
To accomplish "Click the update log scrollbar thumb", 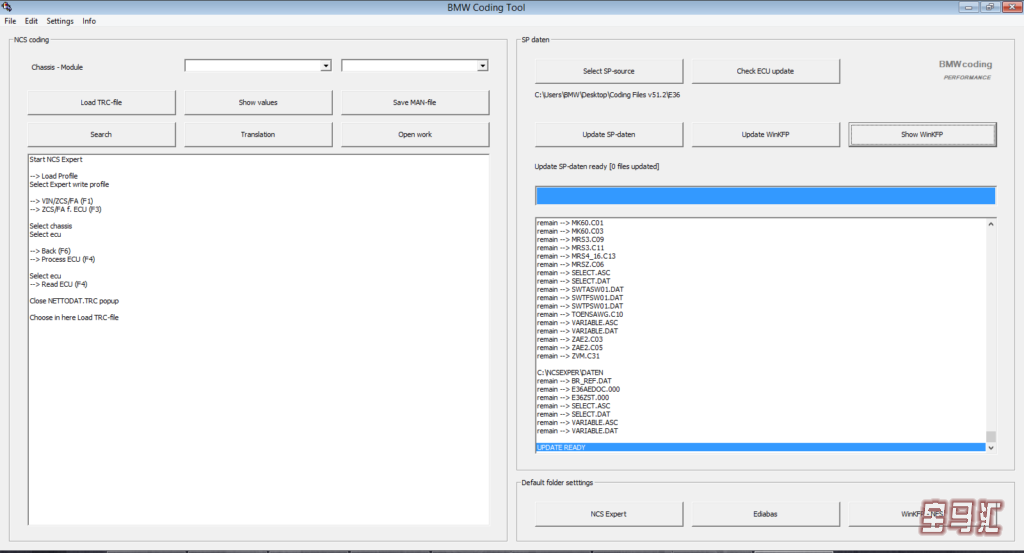I will [991, 436].
